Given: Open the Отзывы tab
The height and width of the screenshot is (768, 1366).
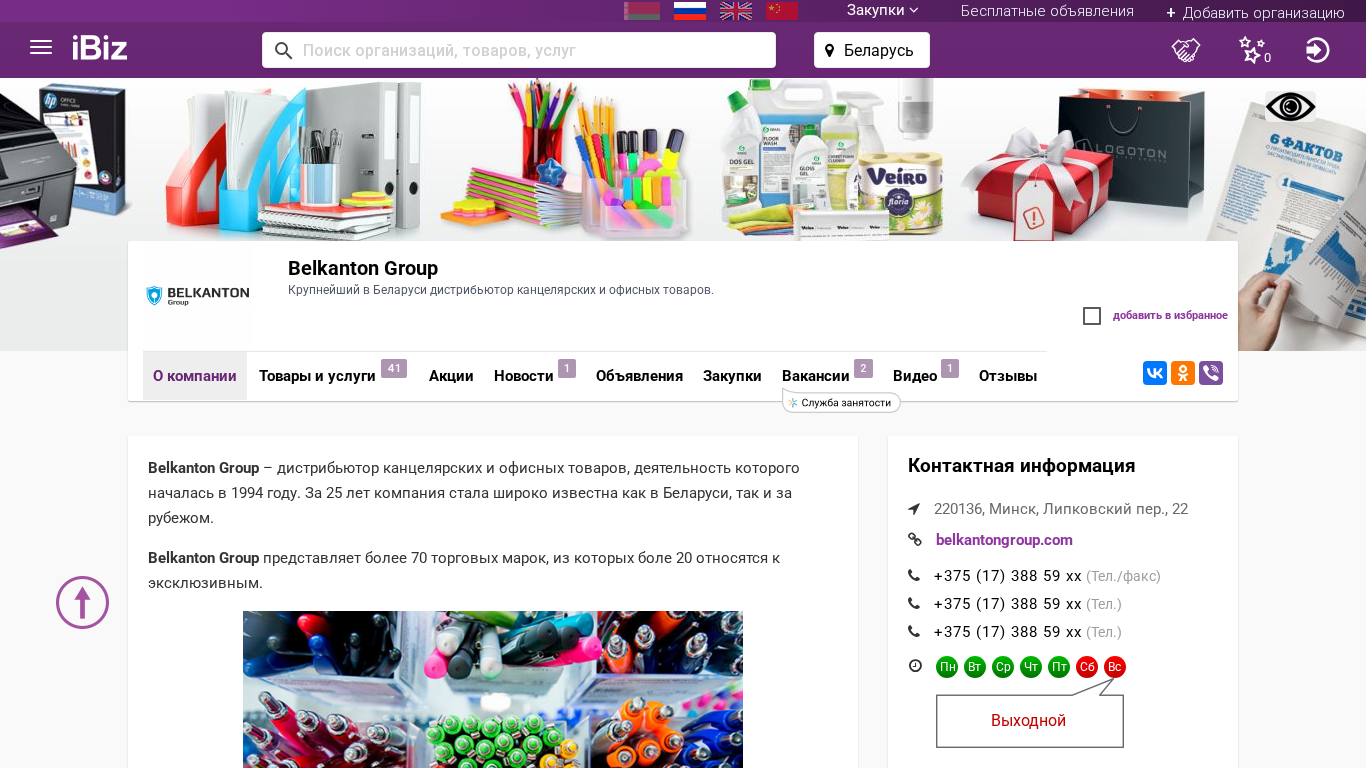Looking at the screenshot, I should pyautogui.click(x=1008, y=376).
